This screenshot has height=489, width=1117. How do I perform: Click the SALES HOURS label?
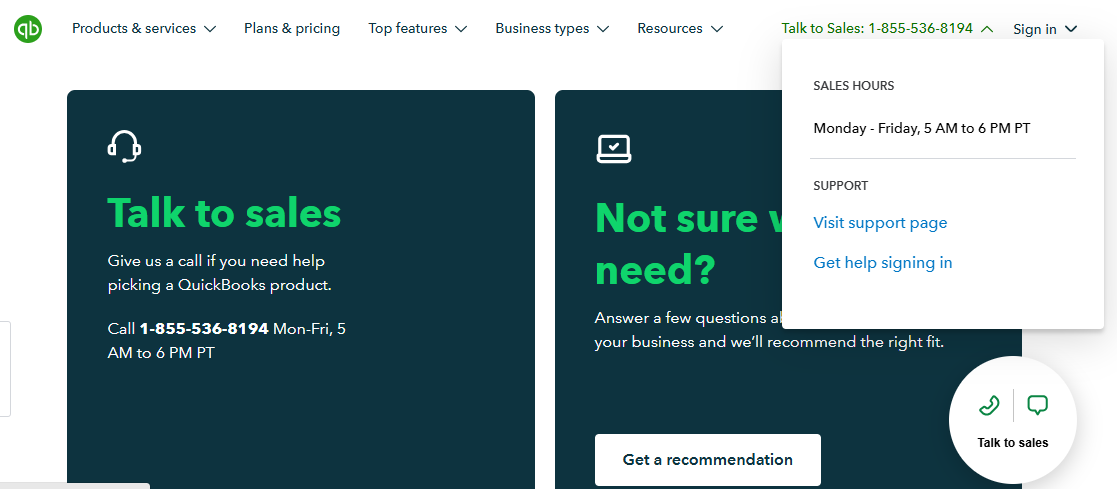(x=853, y=86)
